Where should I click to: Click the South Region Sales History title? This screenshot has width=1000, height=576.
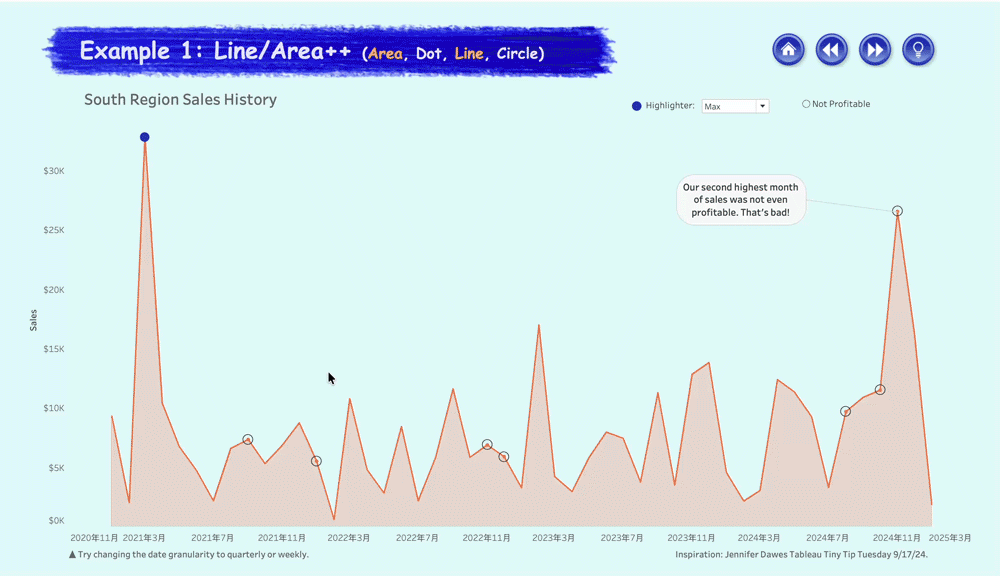coord(180,100)
